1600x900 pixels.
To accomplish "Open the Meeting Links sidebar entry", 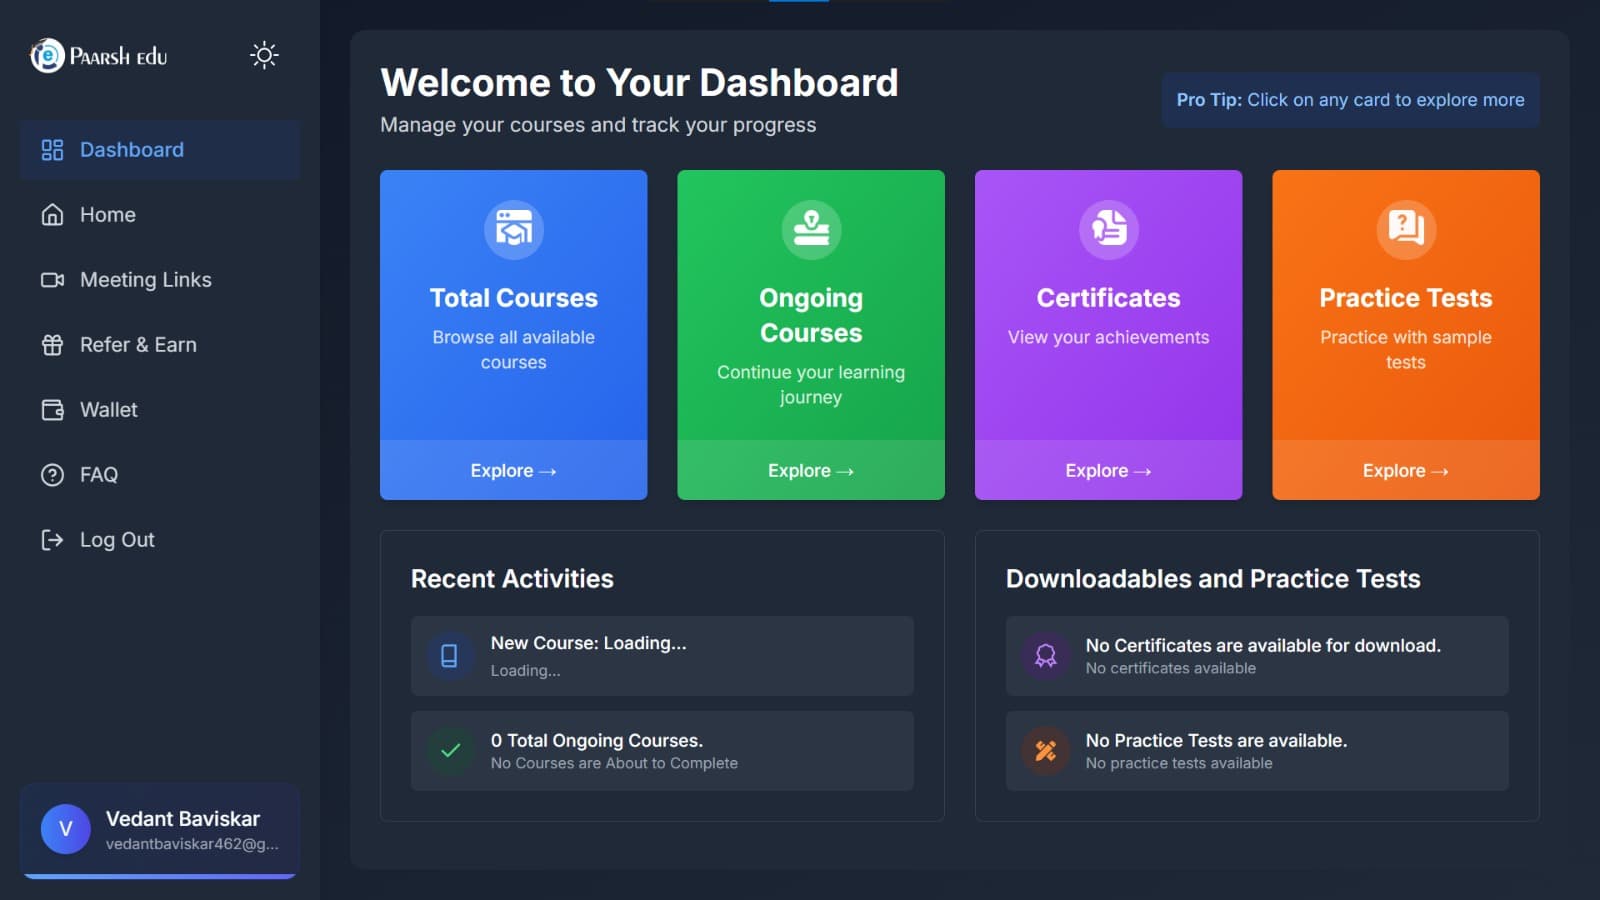I will (x=144, y=279).
